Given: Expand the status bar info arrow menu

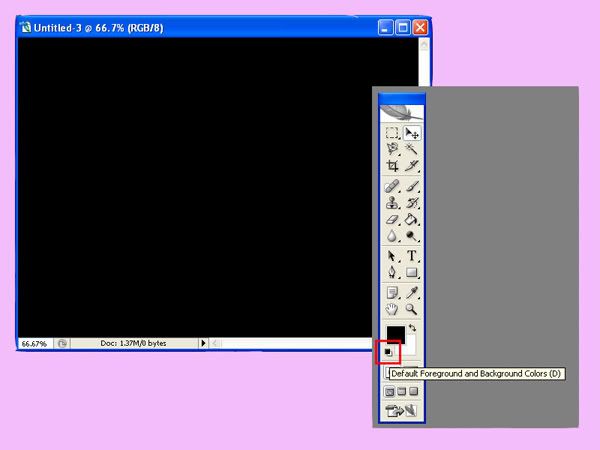Looking at the screenshot, I should pos(204,343).
